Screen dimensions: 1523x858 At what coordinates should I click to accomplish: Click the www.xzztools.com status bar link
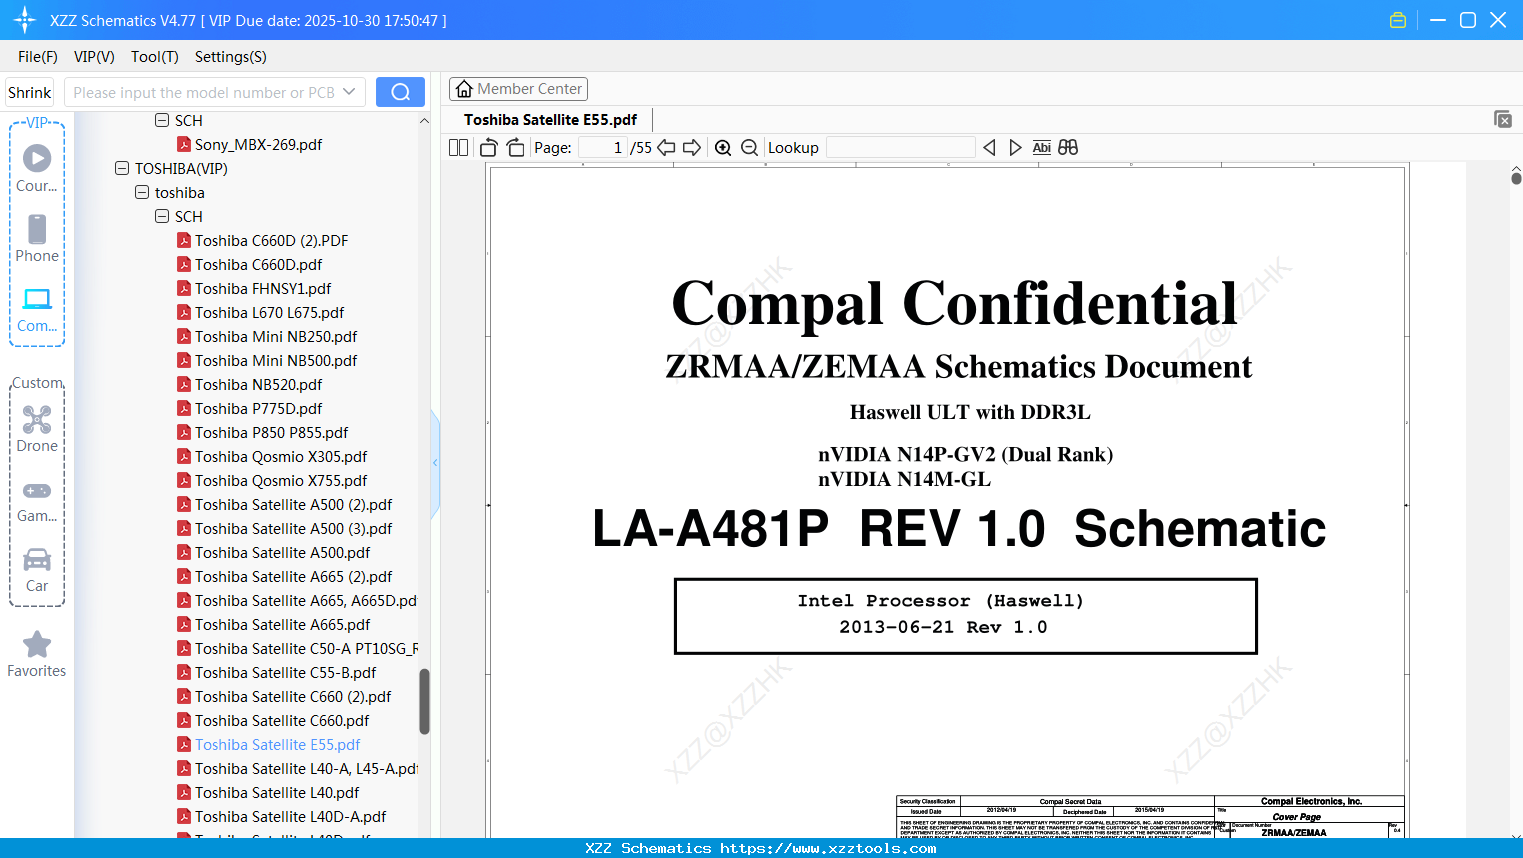coord(829,848)
